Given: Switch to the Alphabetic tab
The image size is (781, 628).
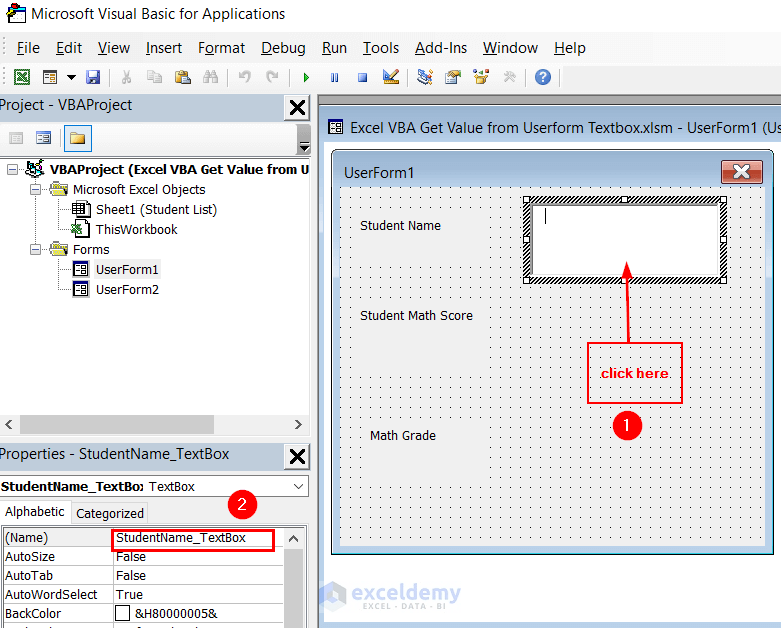Looking at the screenshot, I should 35,512.
